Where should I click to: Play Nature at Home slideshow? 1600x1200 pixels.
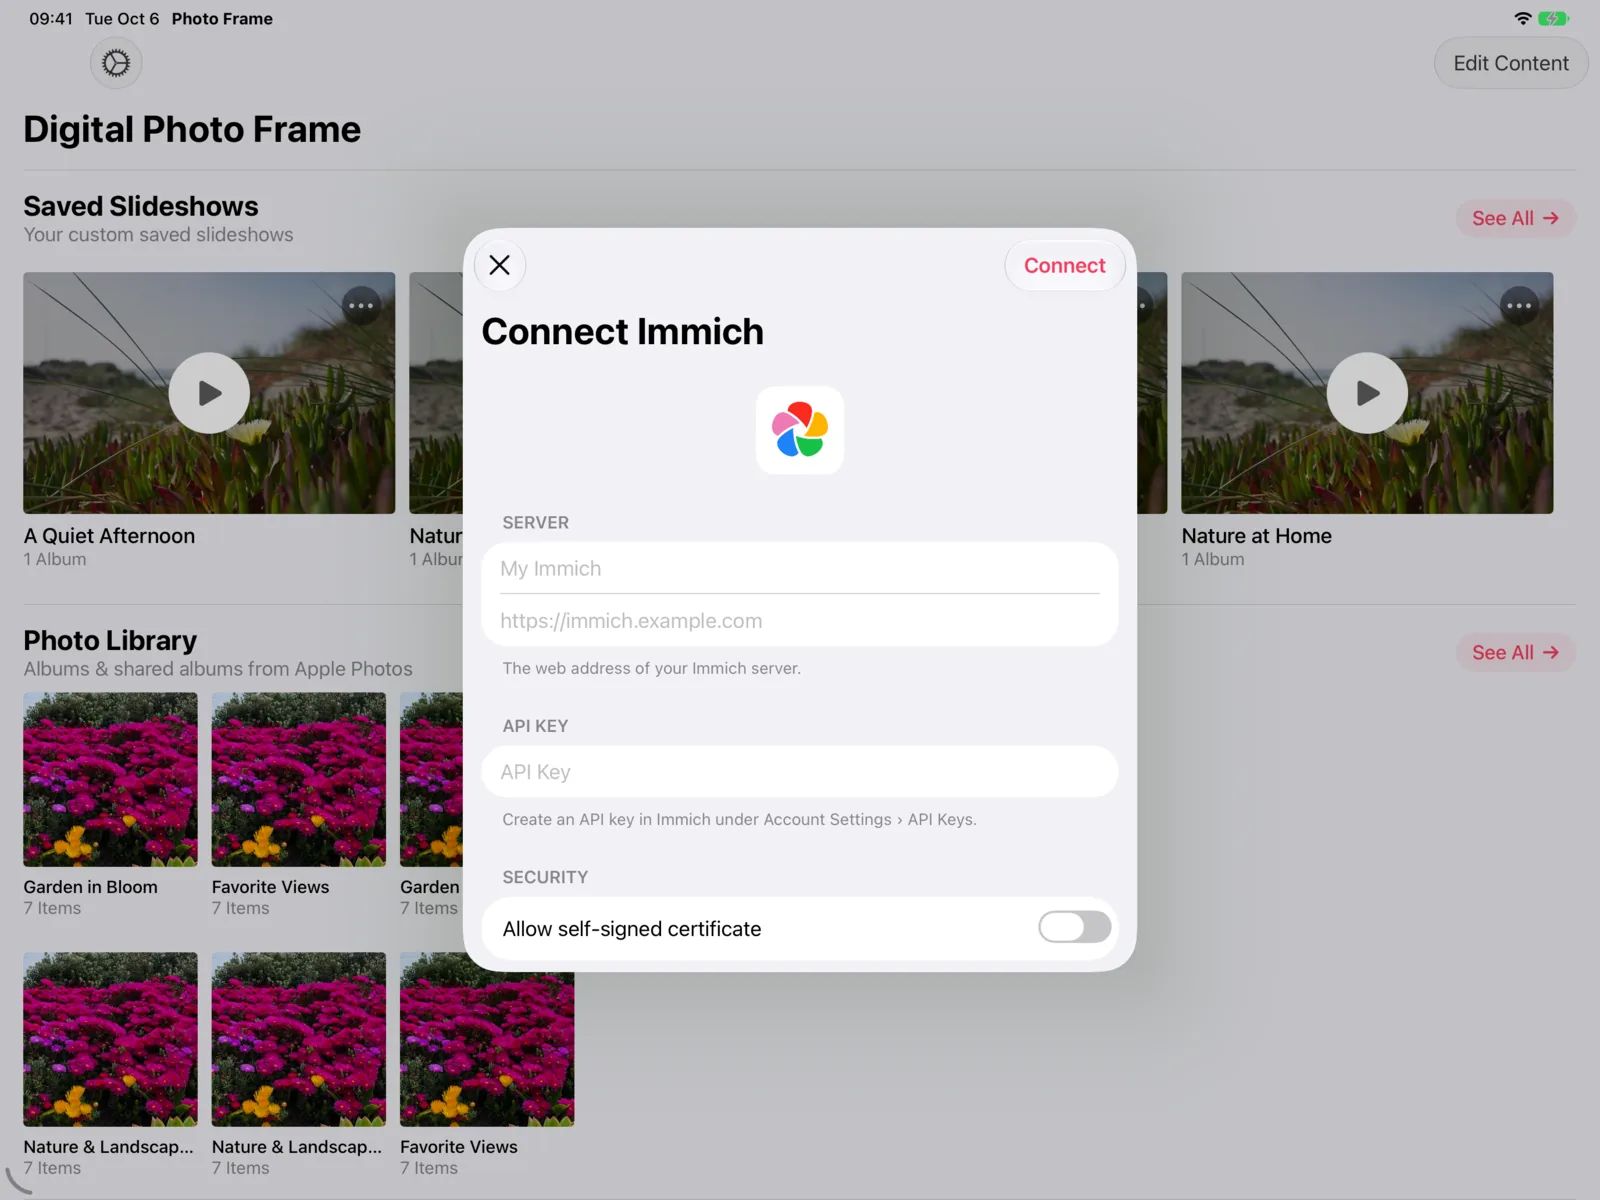(x=1367, y=393)
